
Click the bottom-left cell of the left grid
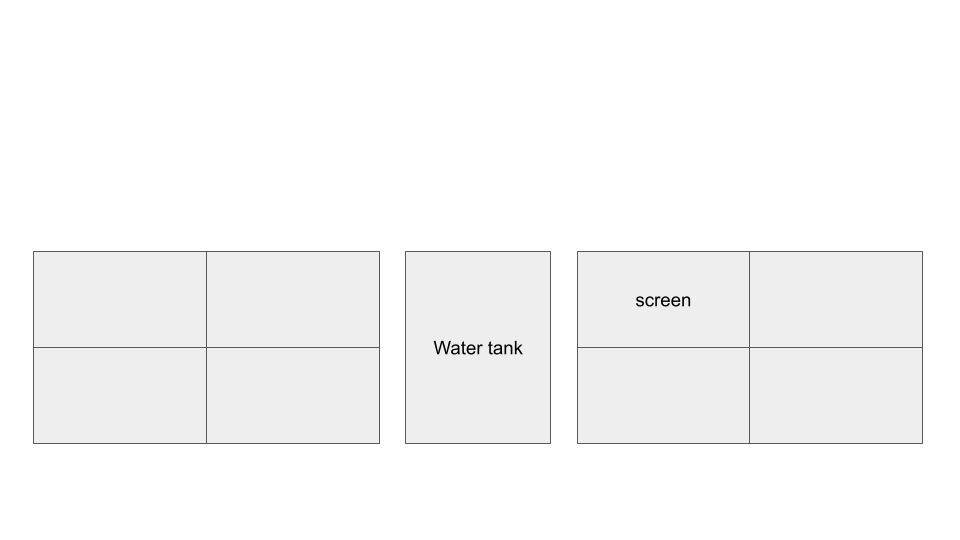(x=120, y=395)
